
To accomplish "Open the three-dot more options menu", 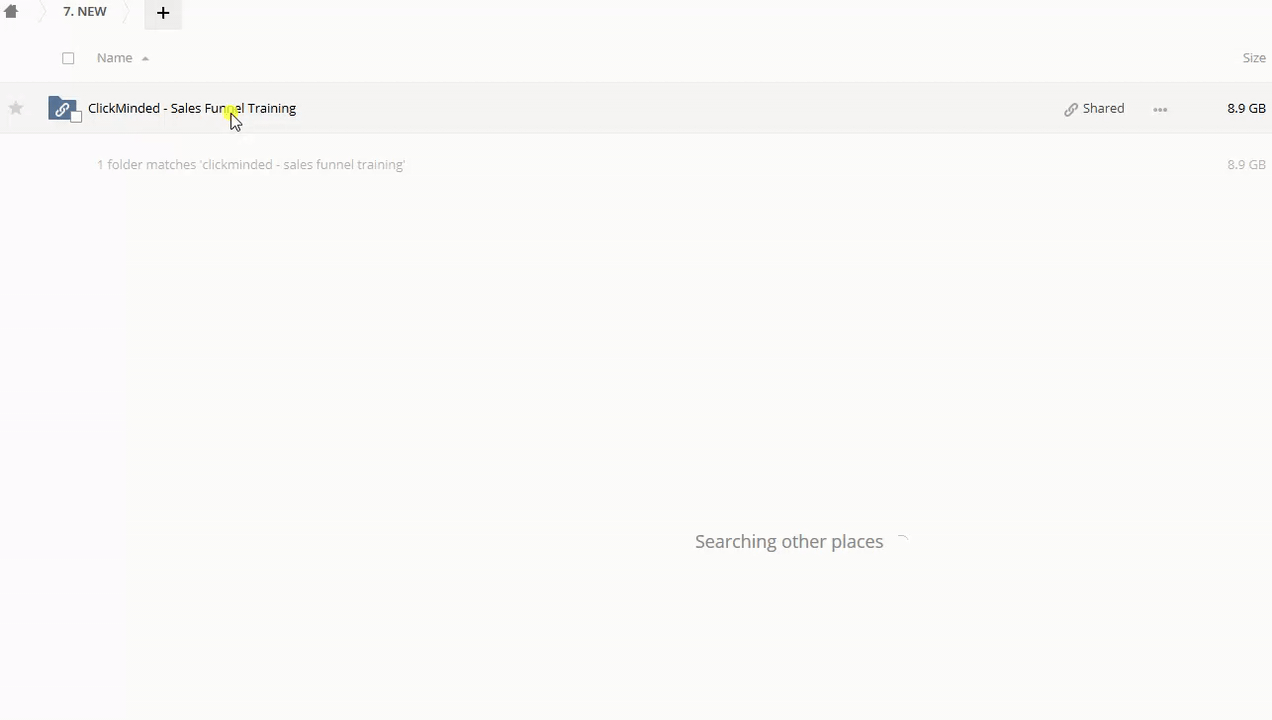I will tap(1160, 109).
